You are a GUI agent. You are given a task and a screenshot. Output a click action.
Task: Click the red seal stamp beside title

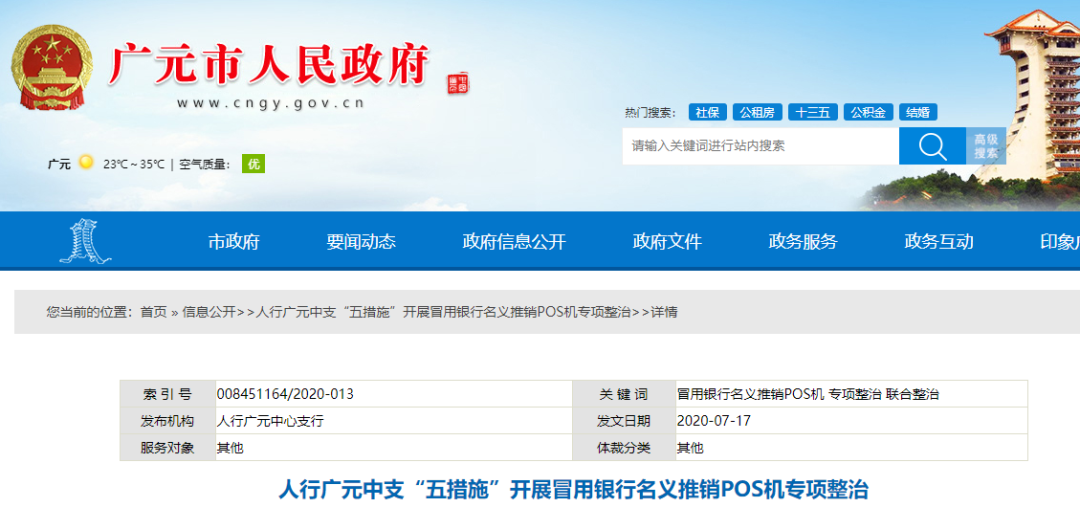point(457,83)
